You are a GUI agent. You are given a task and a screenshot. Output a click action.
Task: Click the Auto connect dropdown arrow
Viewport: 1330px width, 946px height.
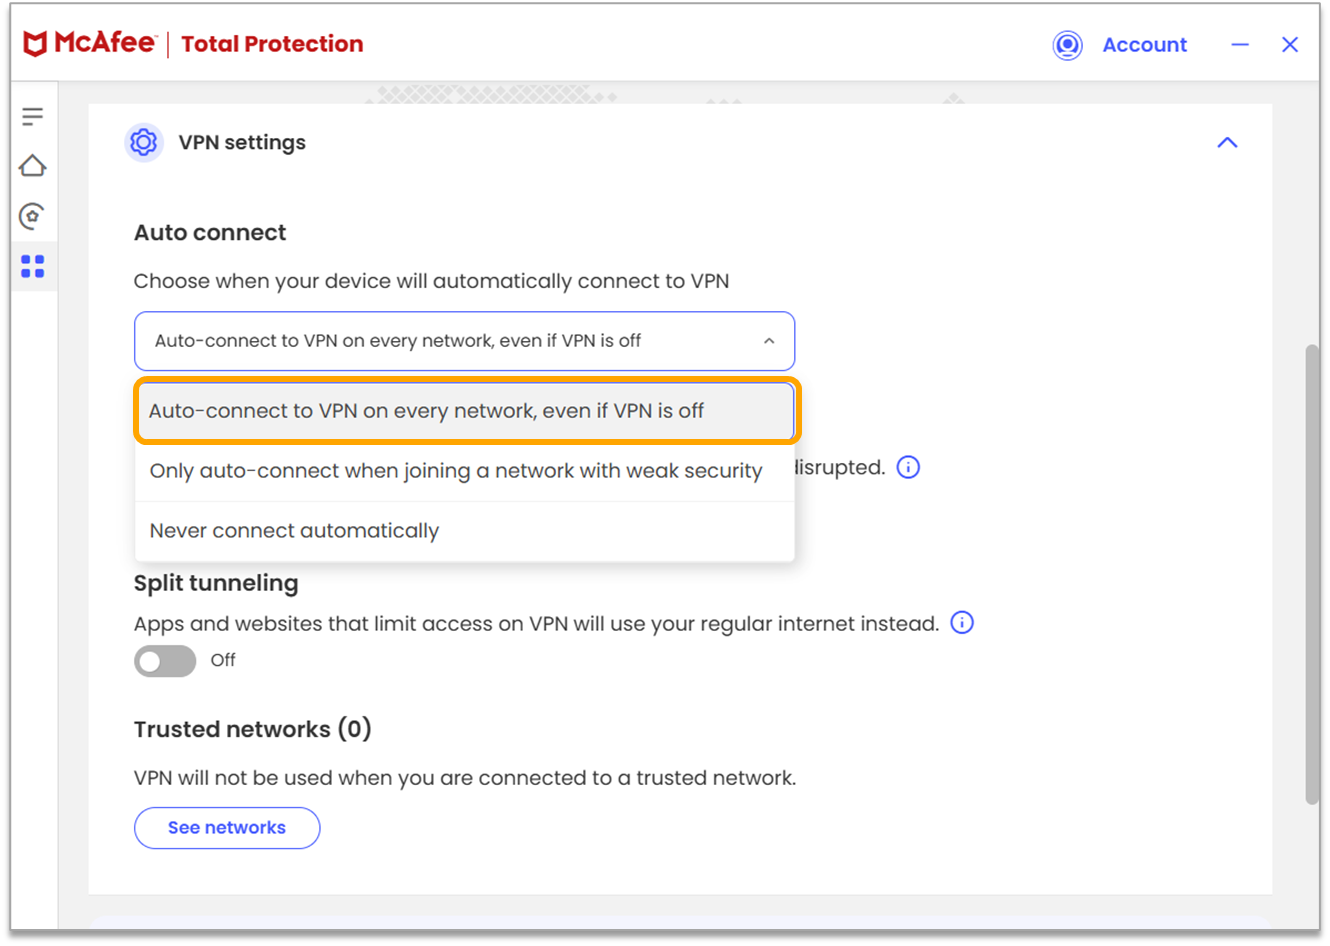(x=769, y=341)
